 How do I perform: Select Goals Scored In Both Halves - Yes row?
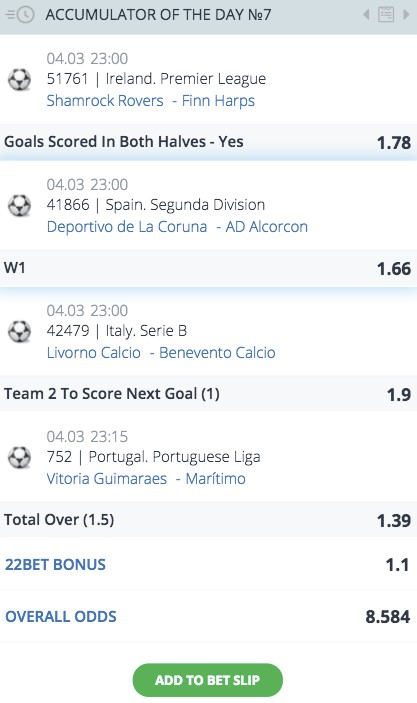(x=208, y=142)
